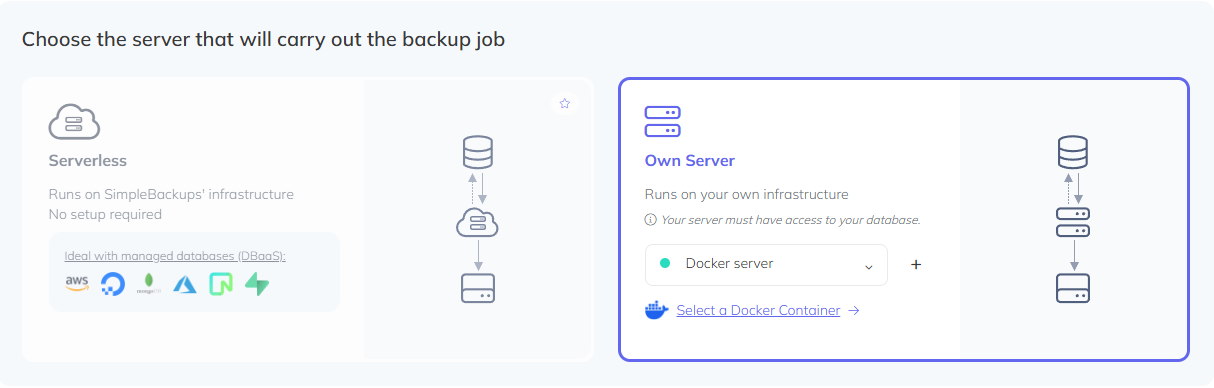Click the Own Server stacked-server icon

[663, 122]
